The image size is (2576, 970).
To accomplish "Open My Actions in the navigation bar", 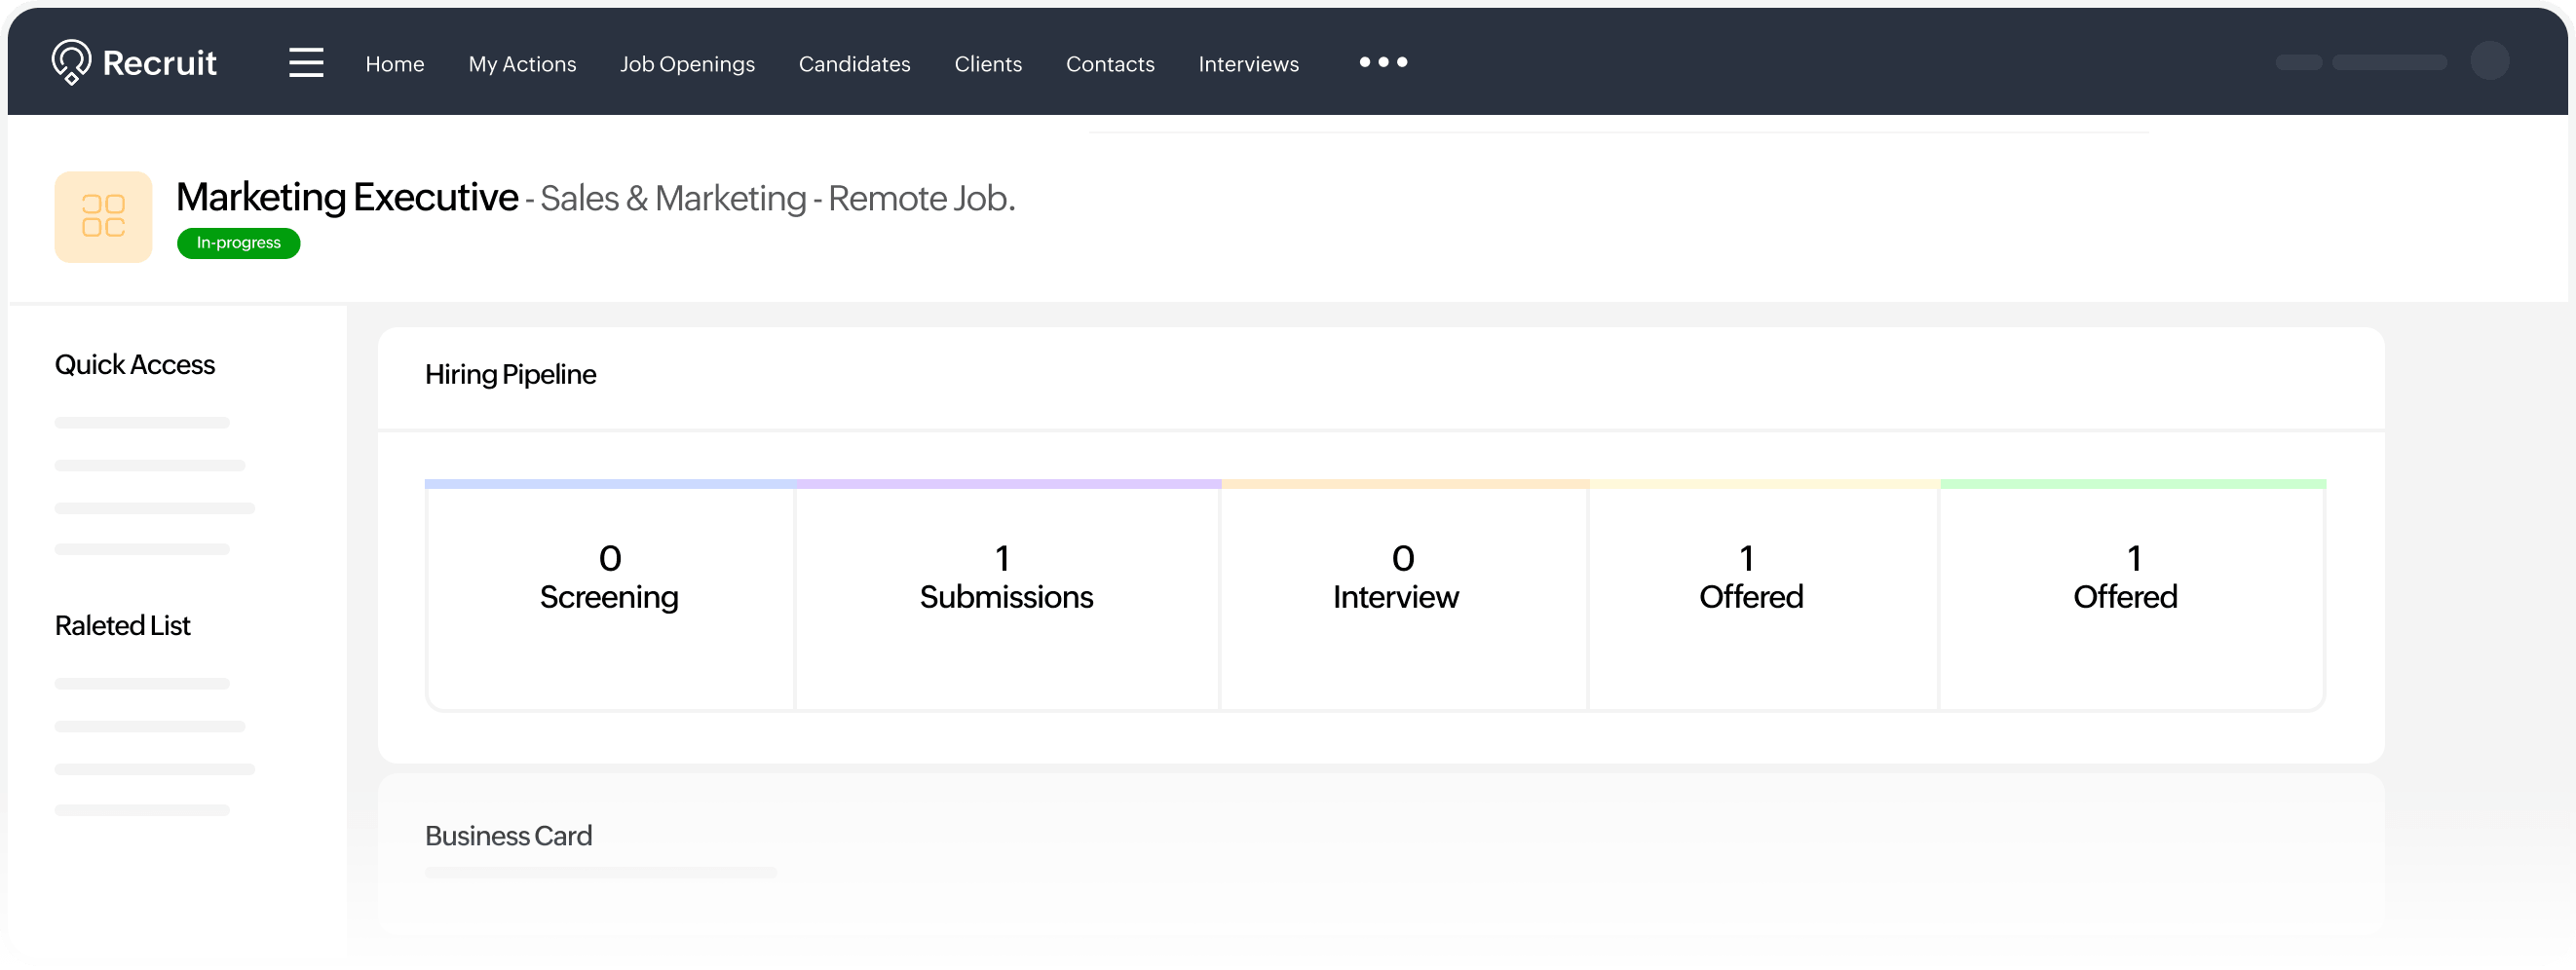I will point(522,64).
